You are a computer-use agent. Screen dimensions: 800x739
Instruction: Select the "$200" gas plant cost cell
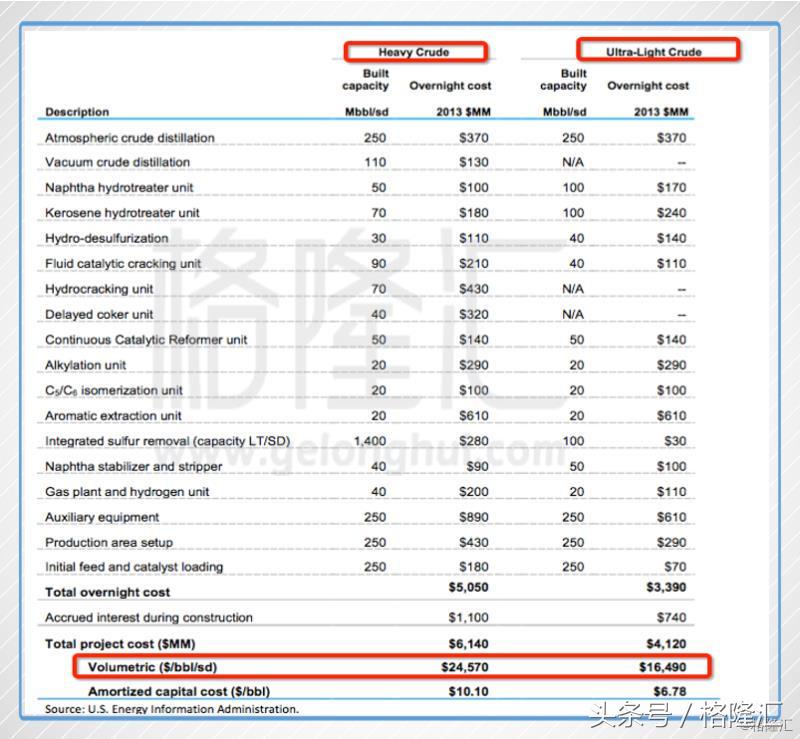[x=473, y=492]
